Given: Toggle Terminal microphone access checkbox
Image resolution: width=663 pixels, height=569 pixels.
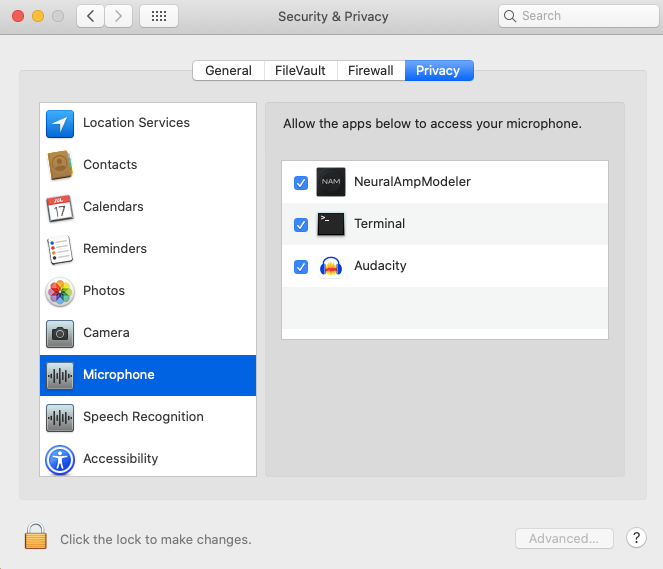Looking at the screenshot, I should (301, 225).
